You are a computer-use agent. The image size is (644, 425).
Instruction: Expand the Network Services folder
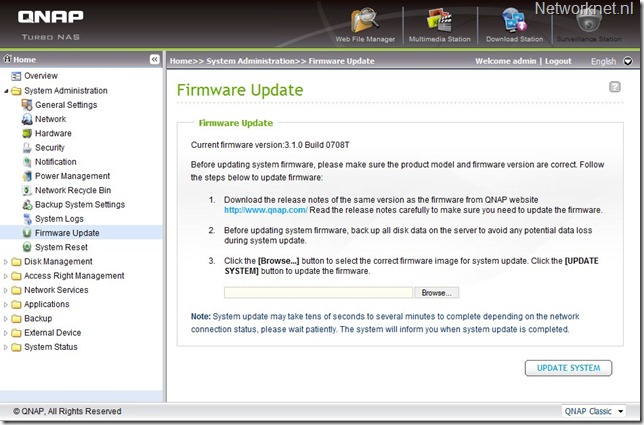coord(6,290)
